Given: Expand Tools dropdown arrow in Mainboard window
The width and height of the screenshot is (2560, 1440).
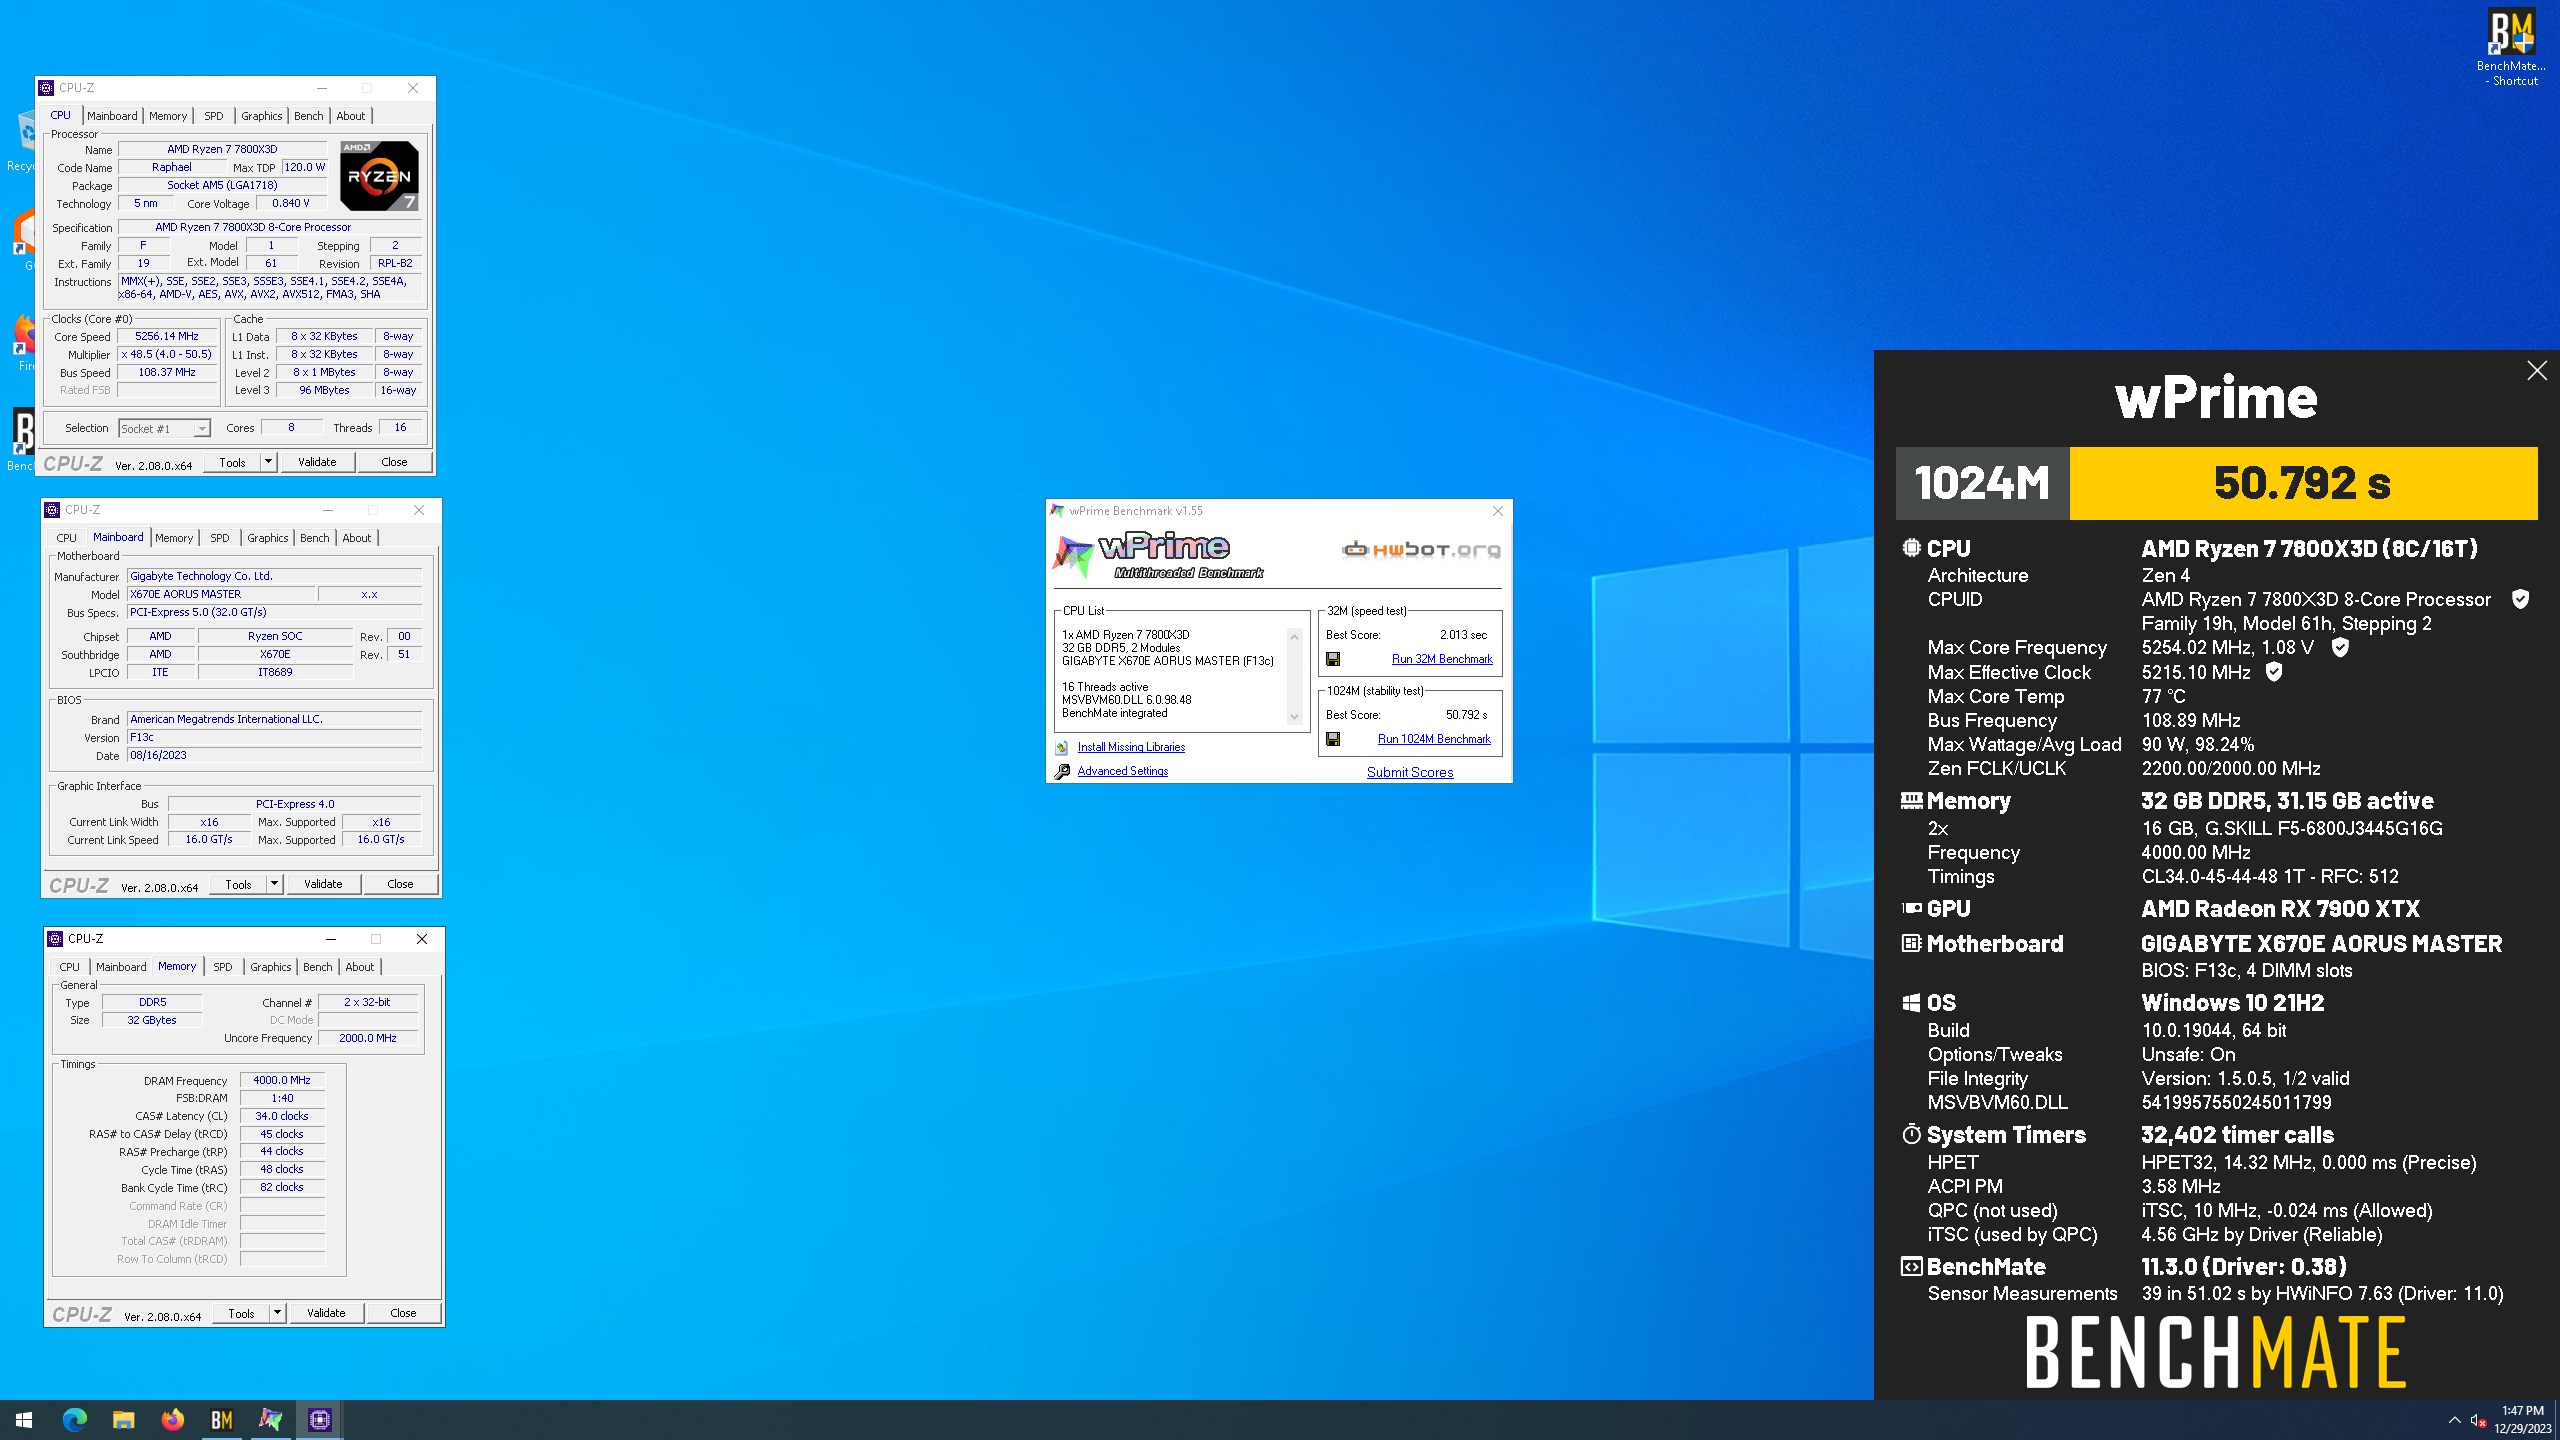Looking at the screenshot, I should tap(274, 884).
